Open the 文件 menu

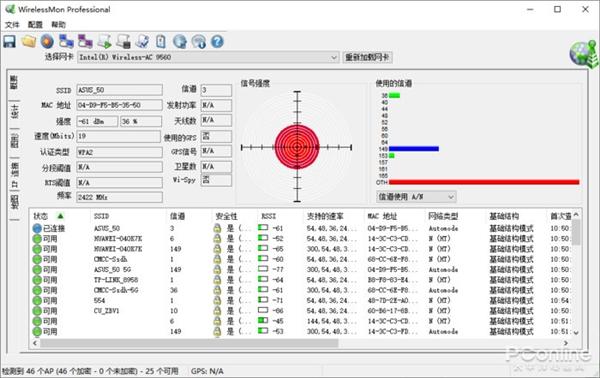point(12,24)
